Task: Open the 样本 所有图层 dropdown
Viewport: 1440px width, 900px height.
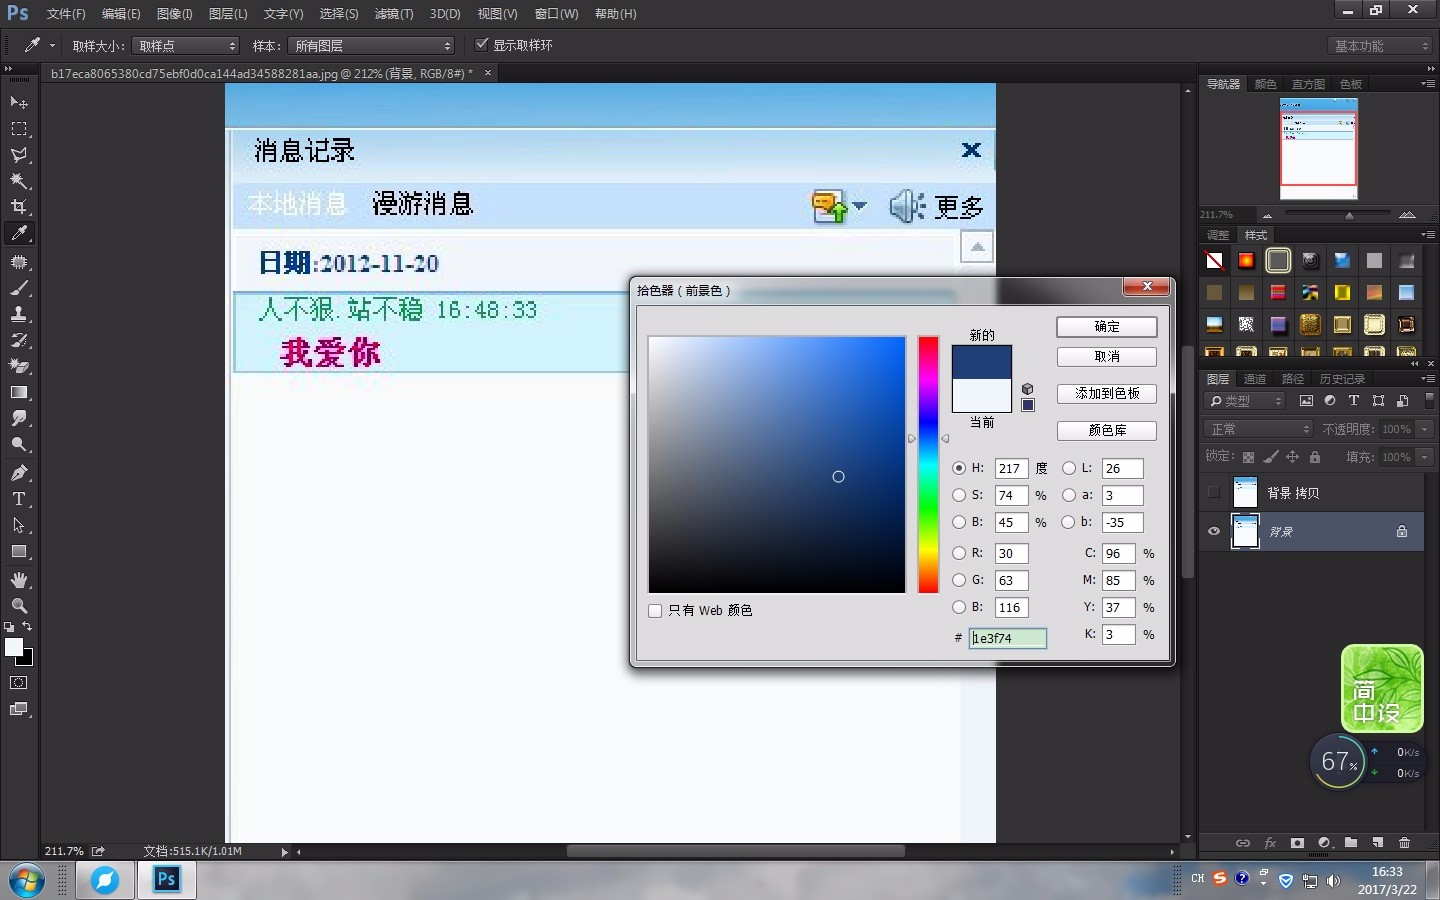Action: pyautogui.click(x=371, y=46)
